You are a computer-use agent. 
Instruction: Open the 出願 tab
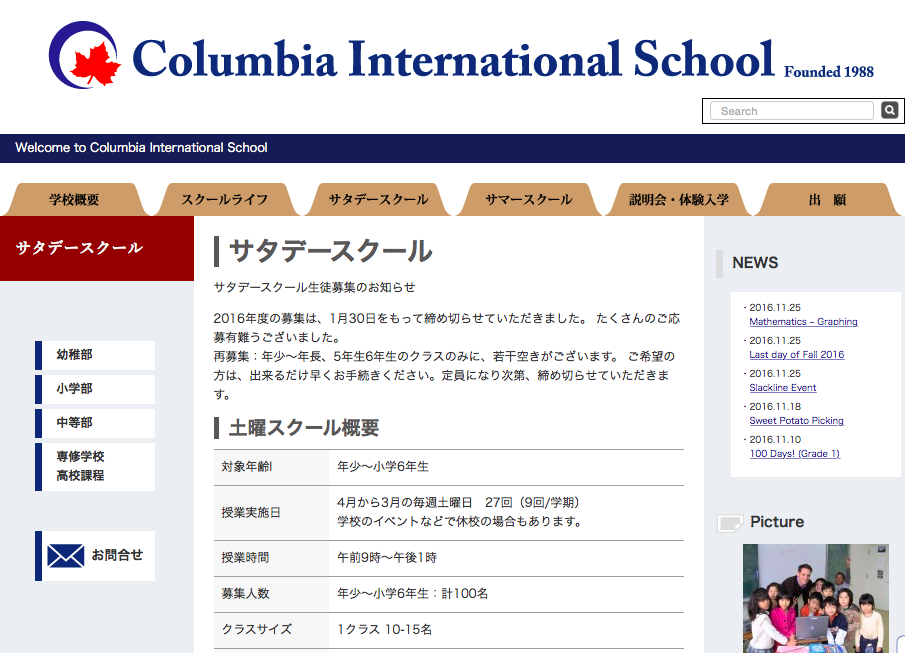click(x=828, y=200)
